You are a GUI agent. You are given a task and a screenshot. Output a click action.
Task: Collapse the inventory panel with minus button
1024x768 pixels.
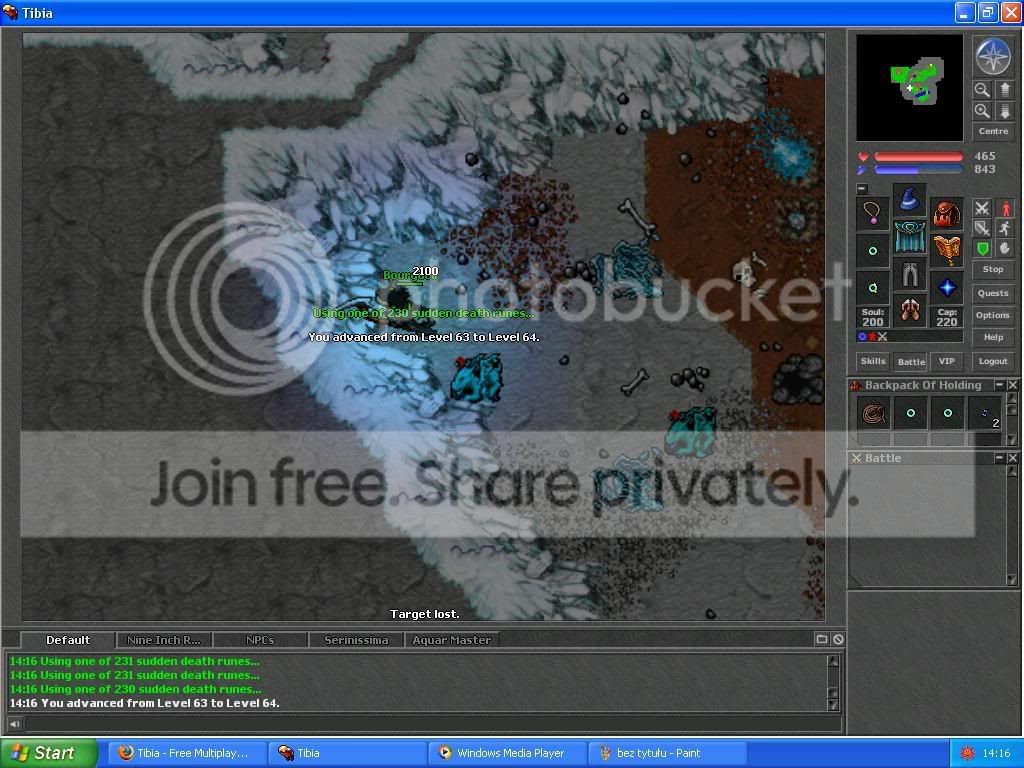[862, 189]
